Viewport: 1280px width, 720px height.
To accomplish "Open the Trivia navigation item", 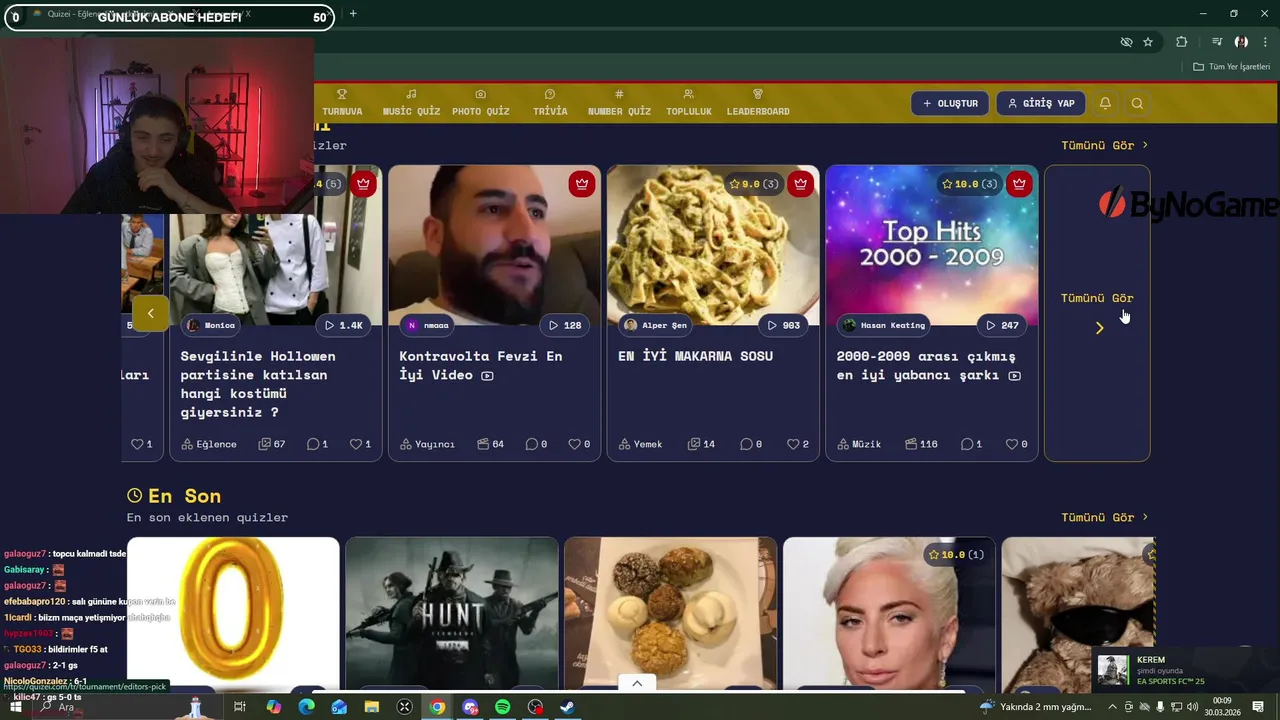I will (x=550, y=103).
